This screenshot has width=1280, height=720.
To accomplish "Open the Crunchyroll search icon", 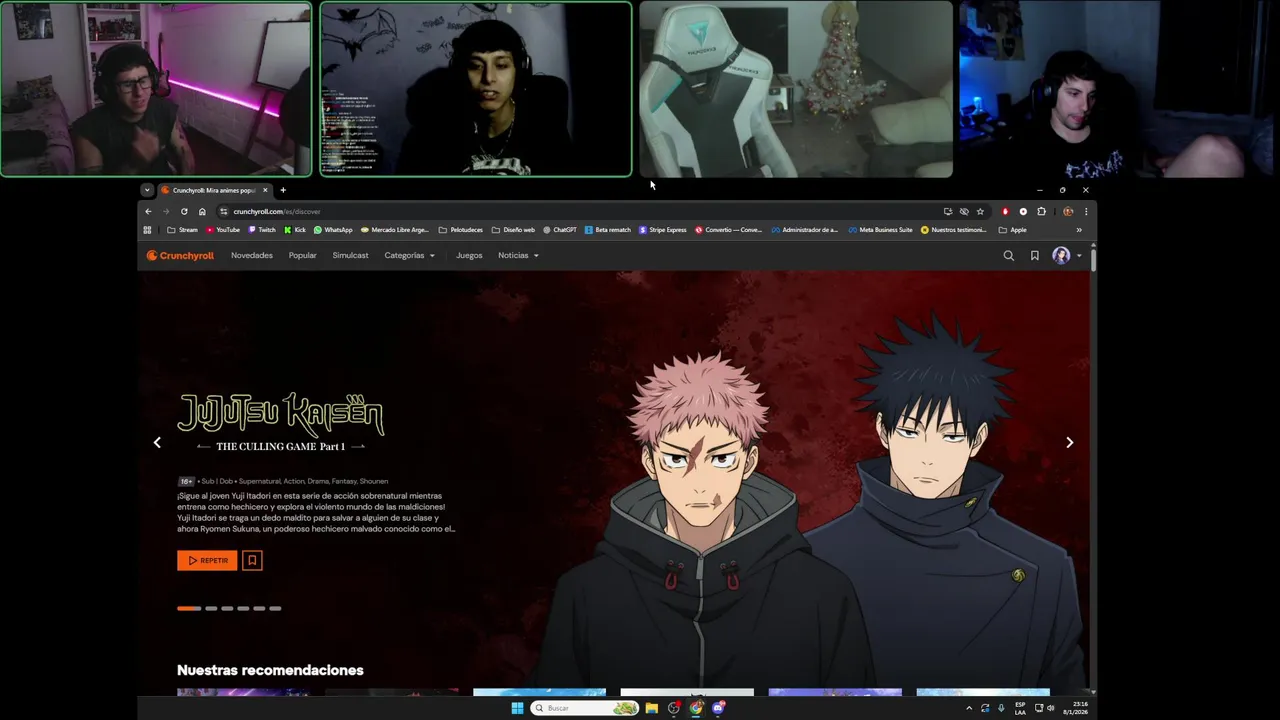I will pyautogui.click(x=1008, y=256).
